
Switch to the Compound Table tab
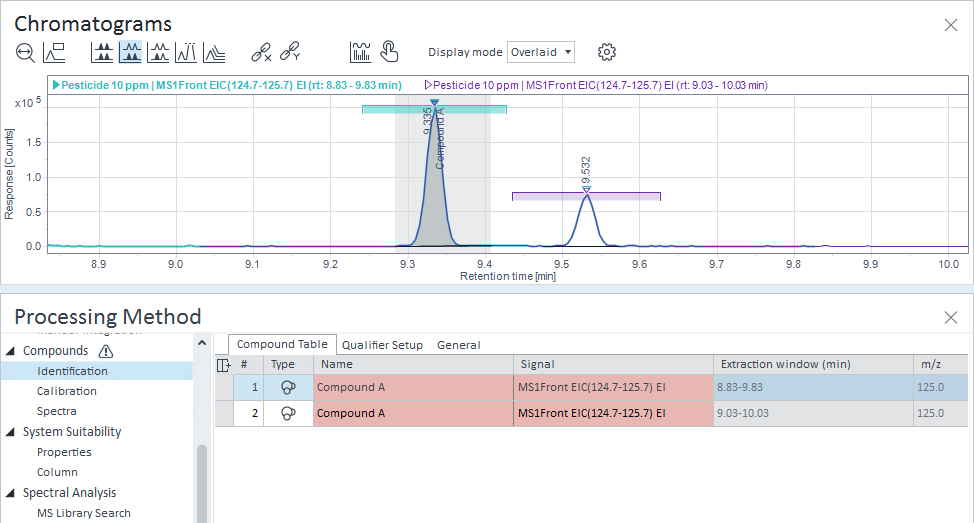pos(282,344)
